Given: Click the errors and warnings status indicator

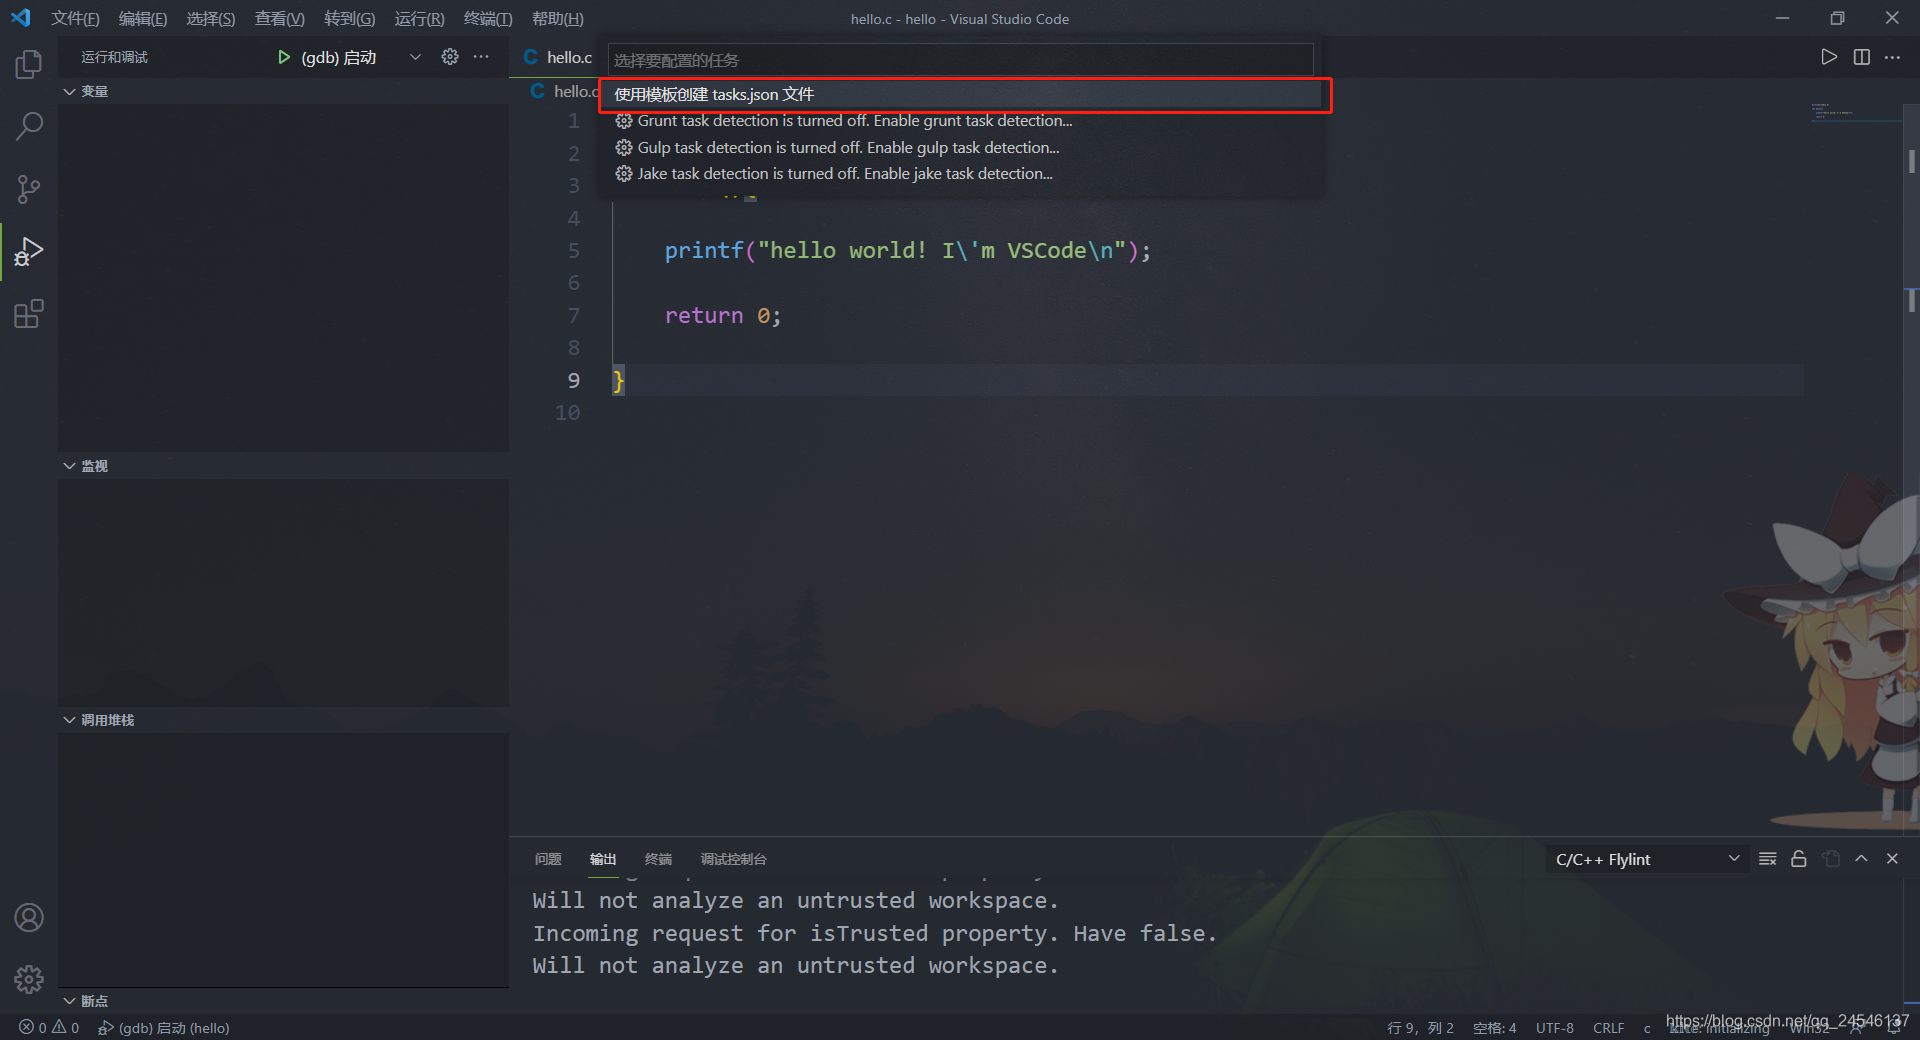Looking at the screenshot, I should (49, 1027).
